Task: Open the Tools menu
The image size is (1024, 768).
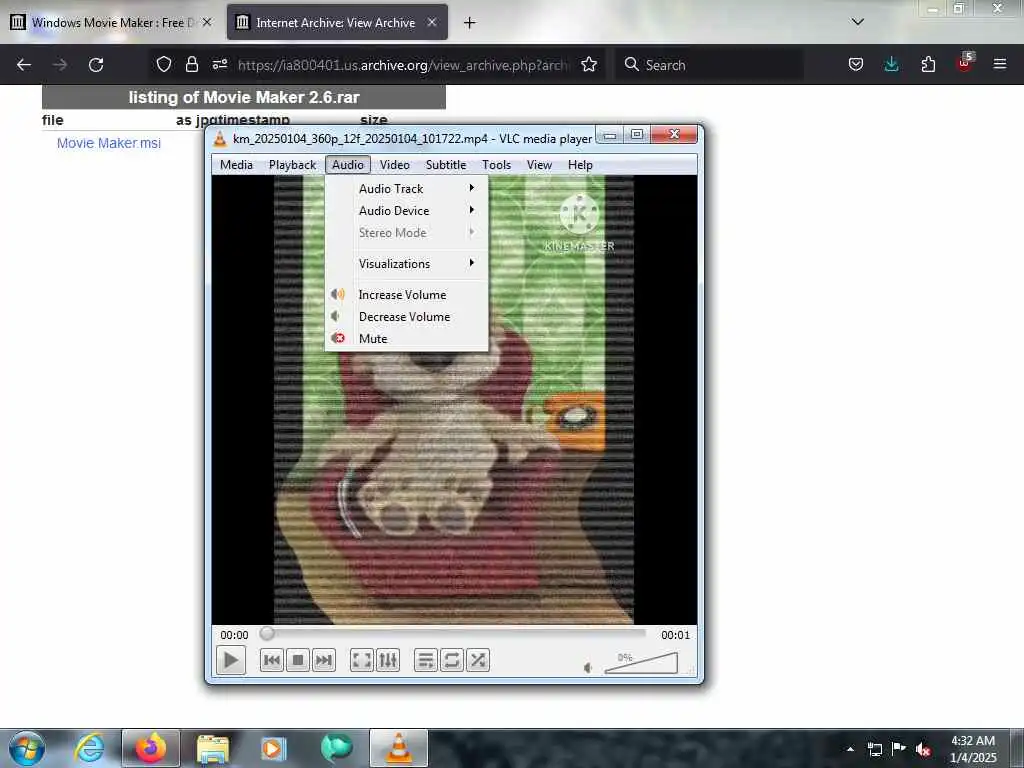Action: click(496, 165)
